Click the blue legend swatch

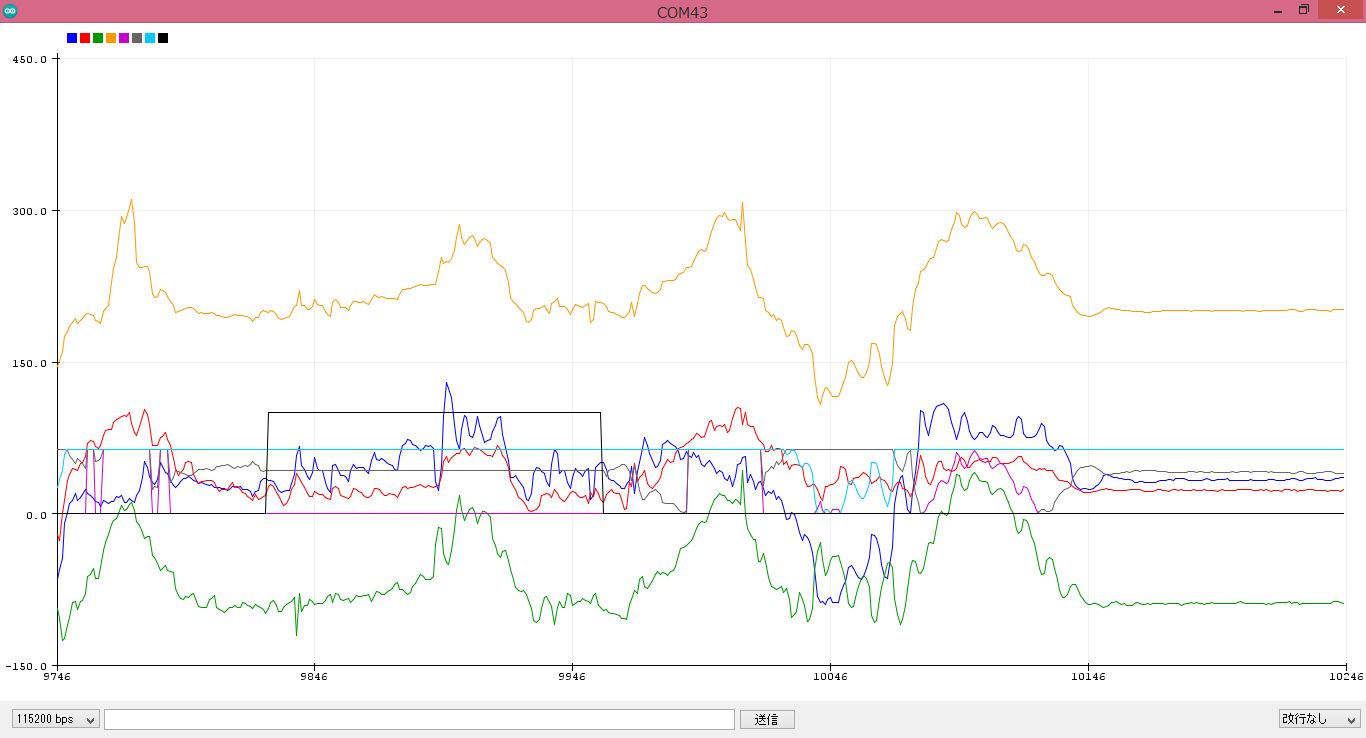point(72,38)
